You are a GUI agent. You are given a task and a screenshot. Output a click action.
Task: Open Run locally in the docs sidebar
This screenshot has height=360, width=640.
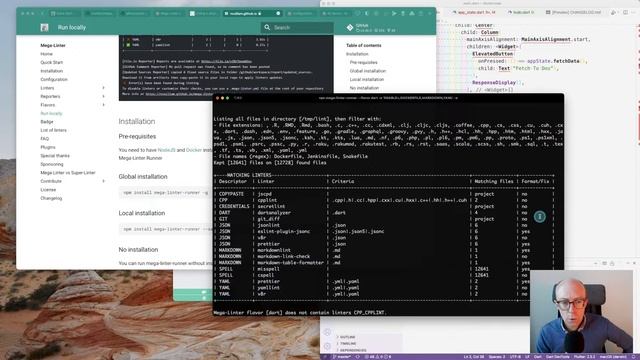click(x=51, y=113)
